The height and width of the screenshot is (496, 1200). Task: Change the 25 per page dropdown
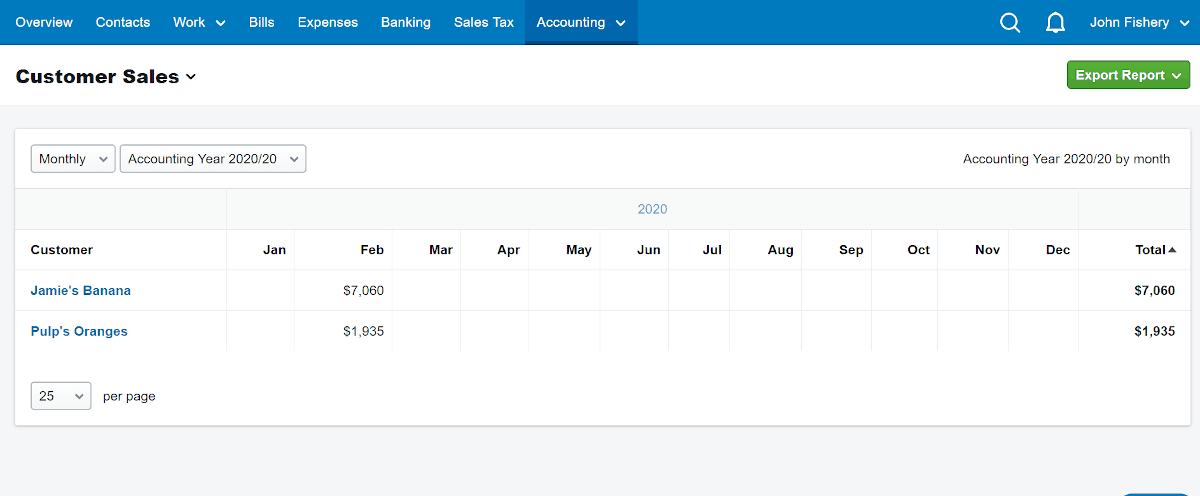tap(61, 396)
